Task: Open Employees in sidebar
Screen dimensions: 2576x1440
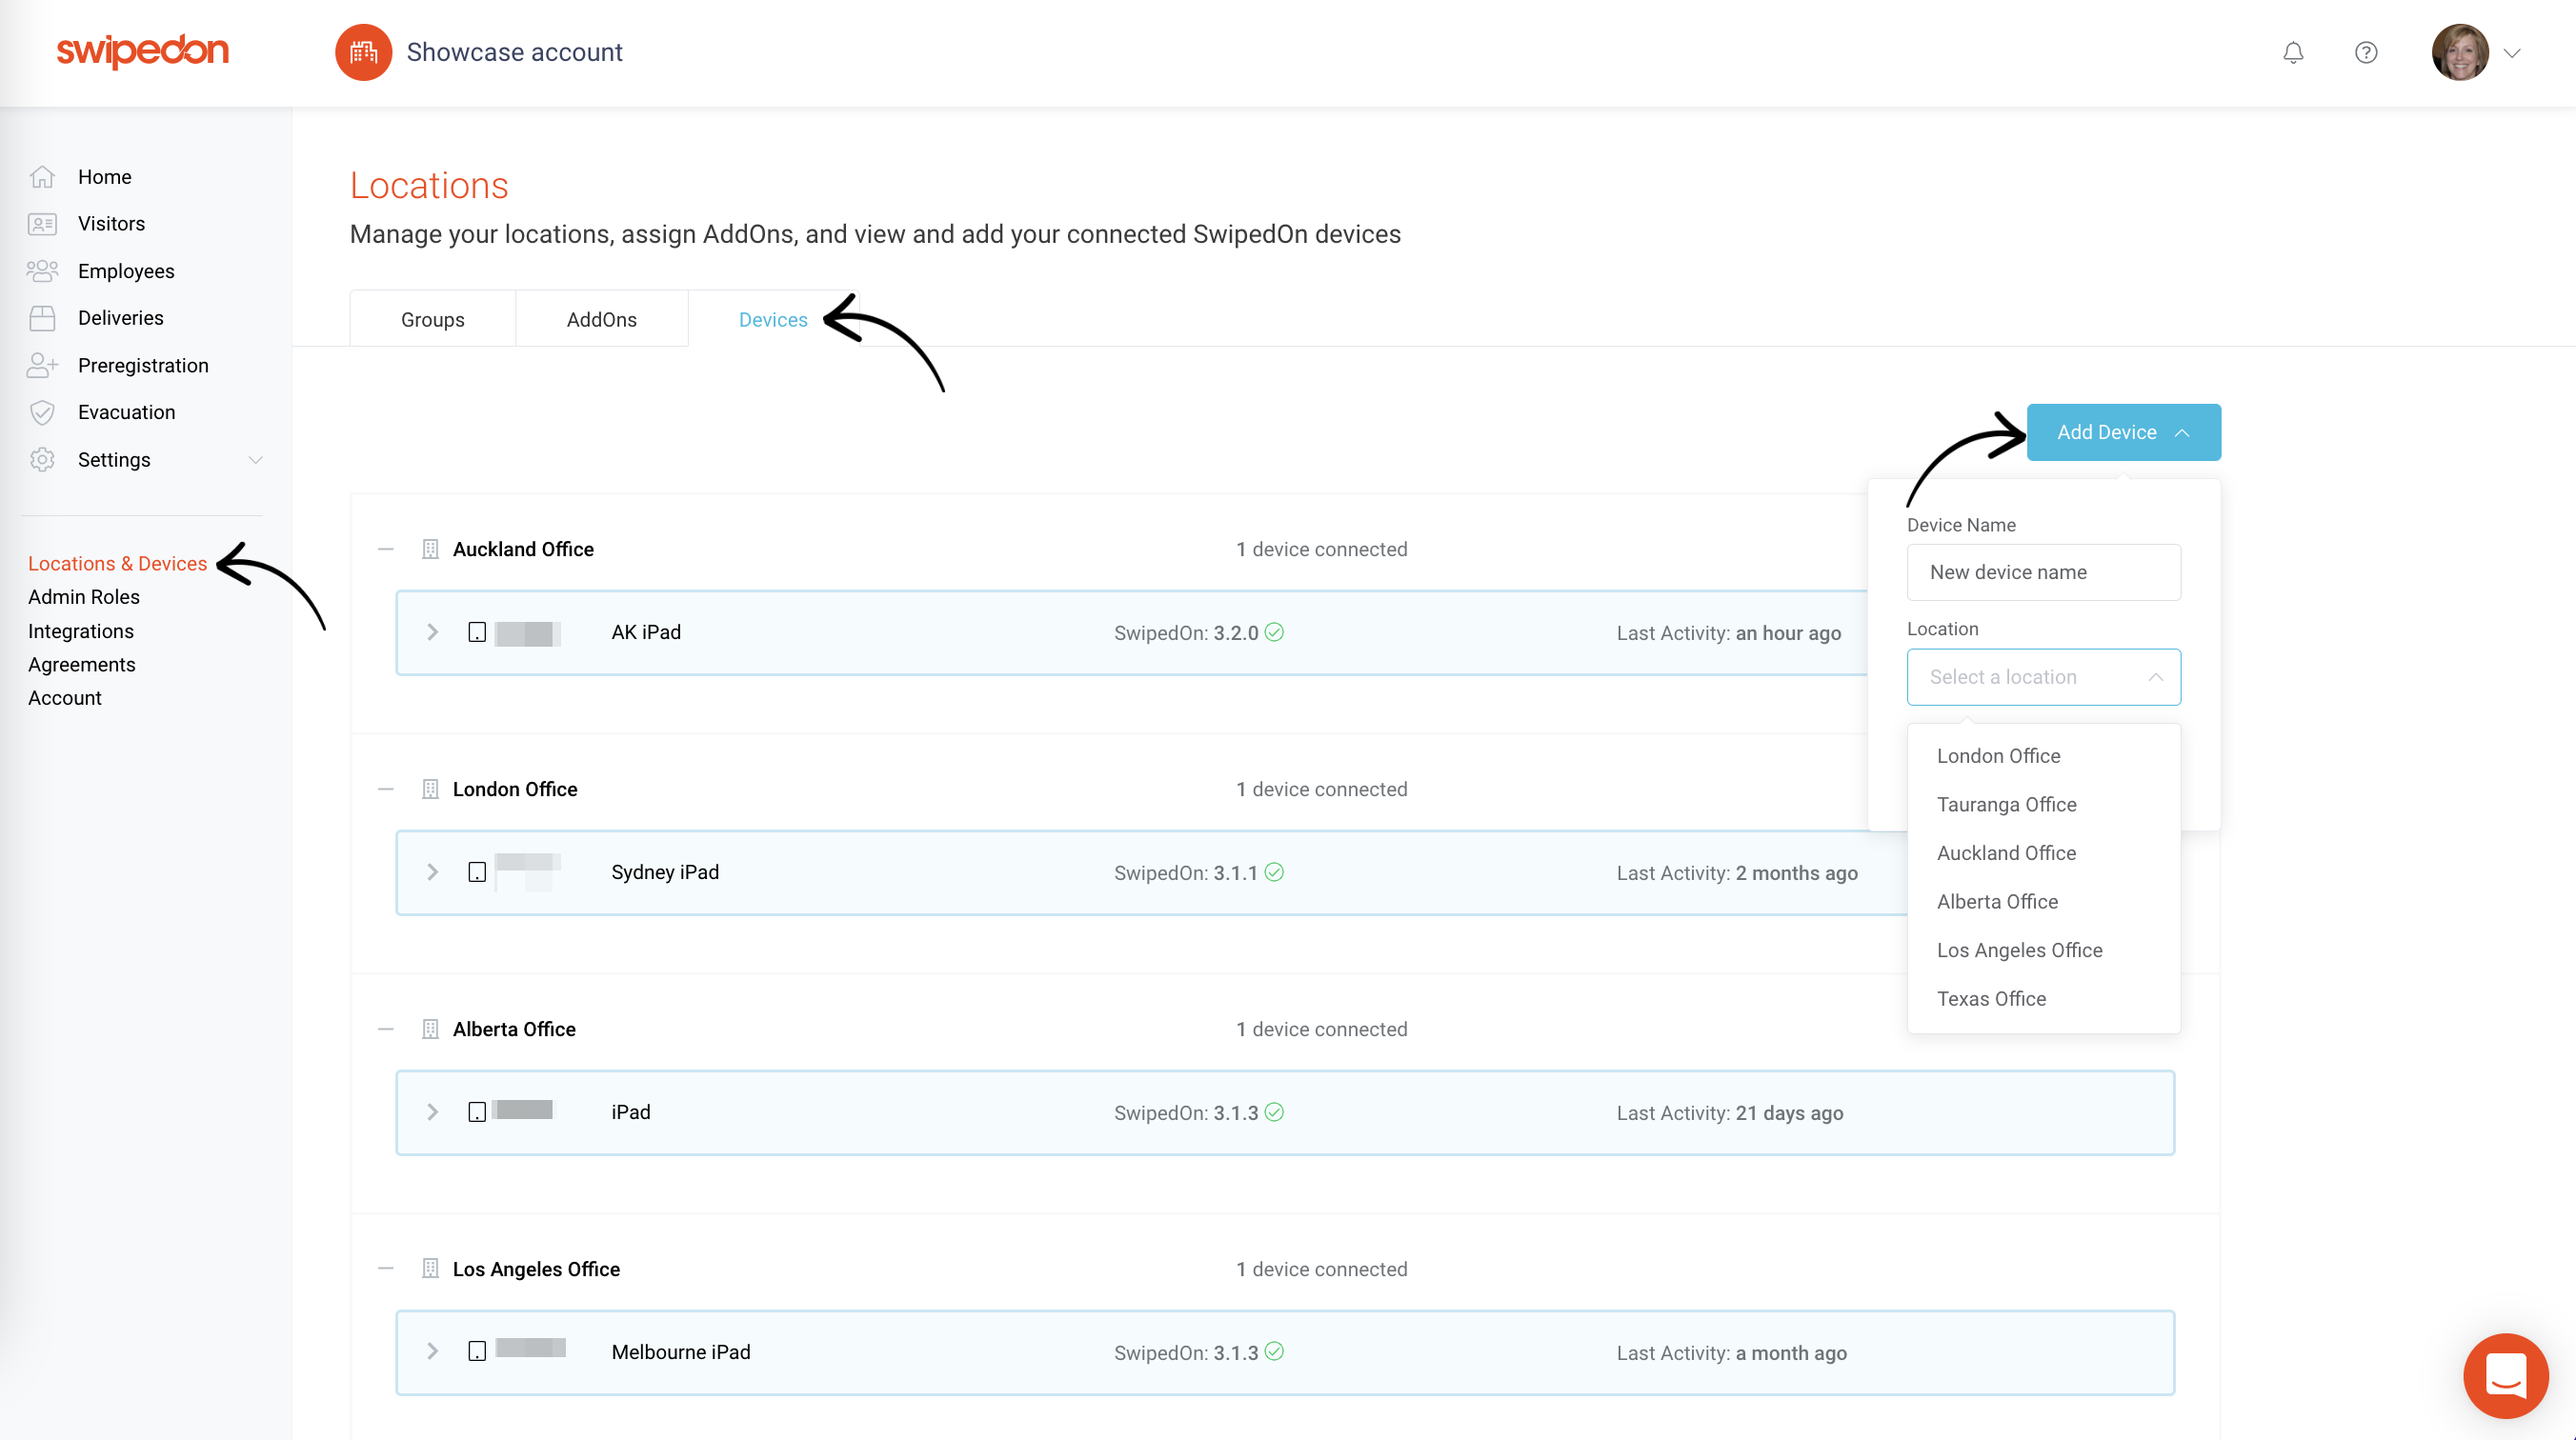Action: pyautogui.click(x=126, y=271)
